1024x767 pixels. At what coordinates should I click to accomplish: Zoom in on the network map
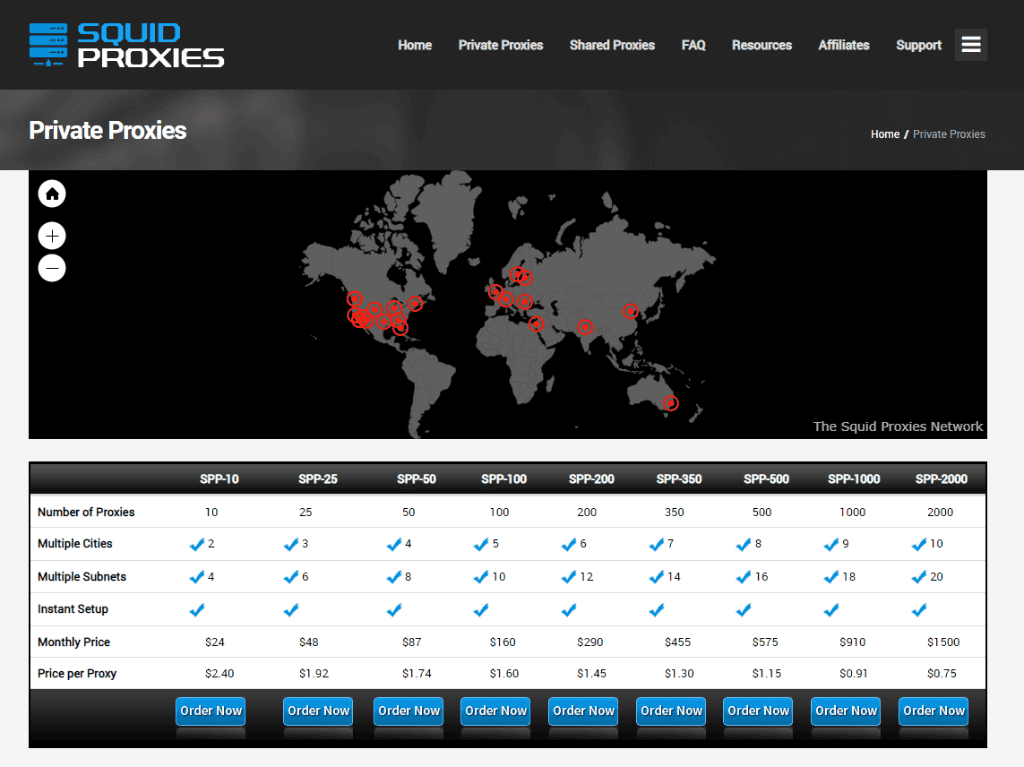(x=52, y=236)
